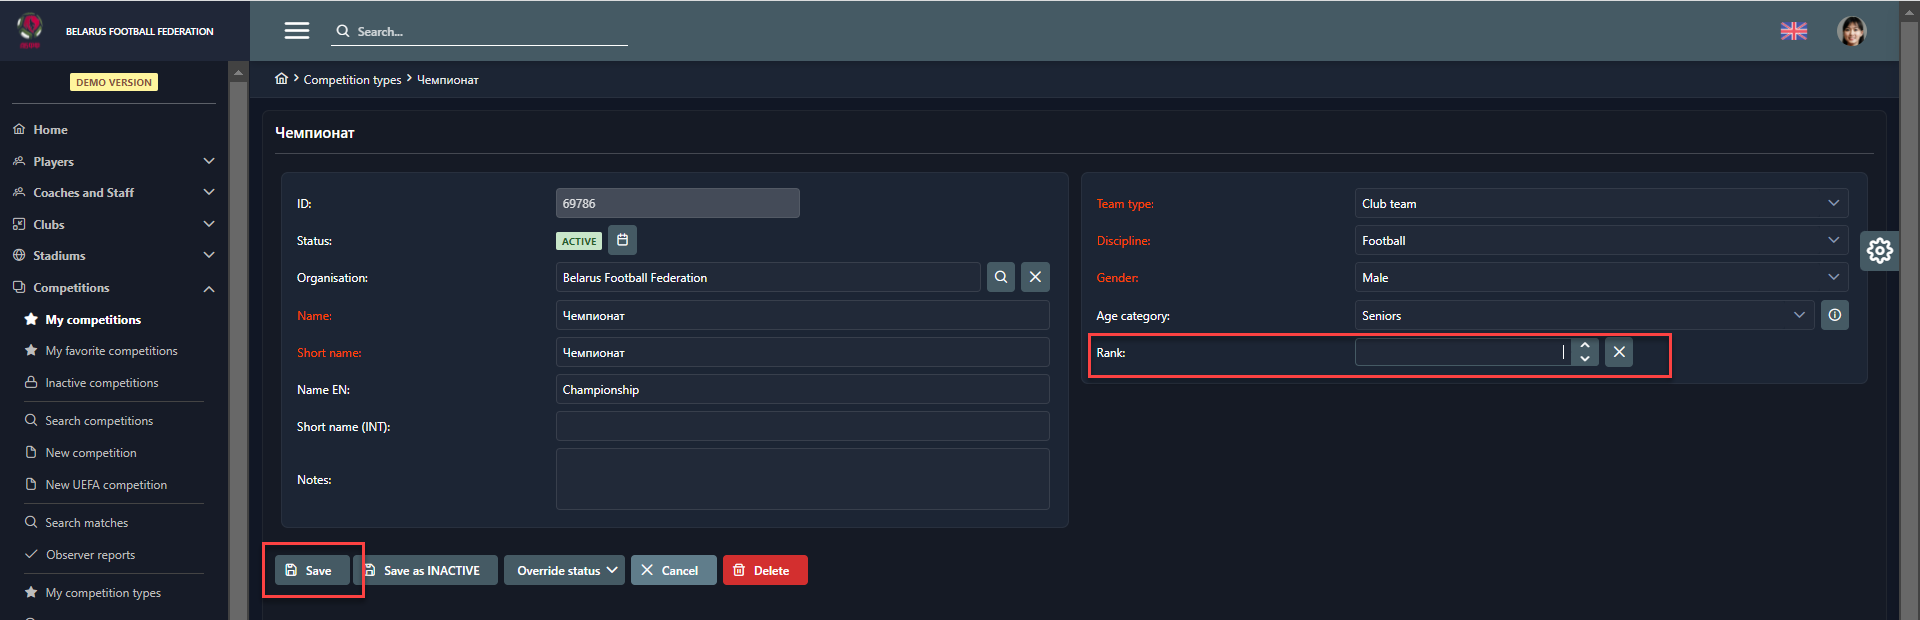Click the Age category info icon

click(1834, 315)
